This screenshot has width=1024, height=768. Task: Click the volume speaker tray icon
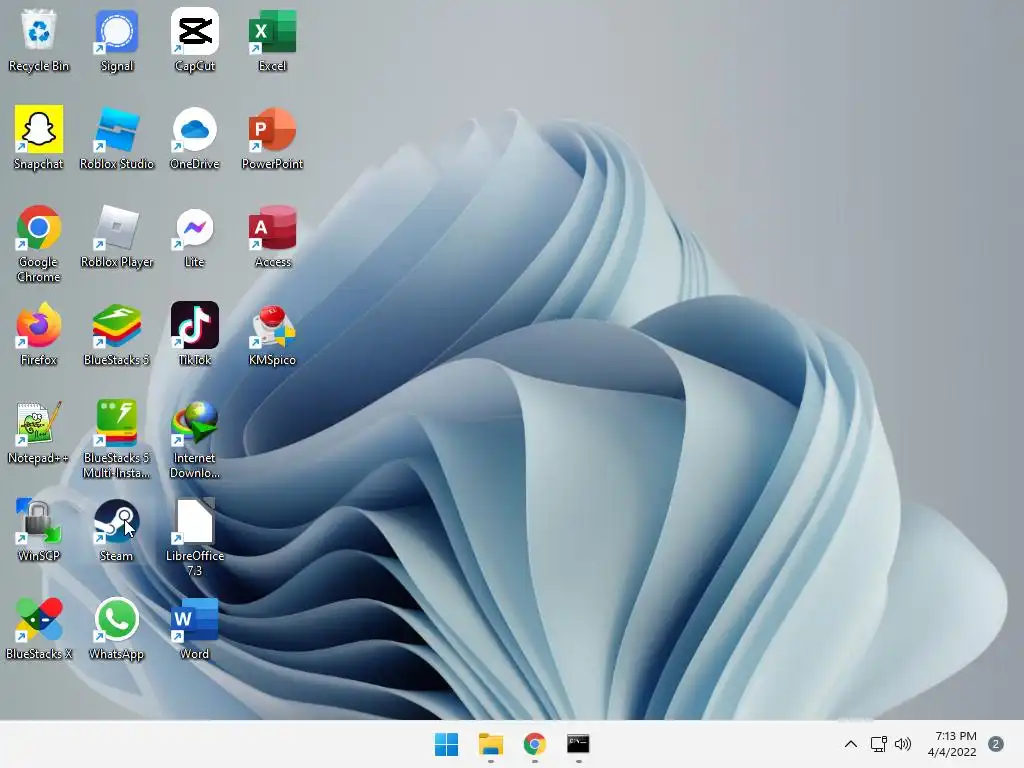903,744
